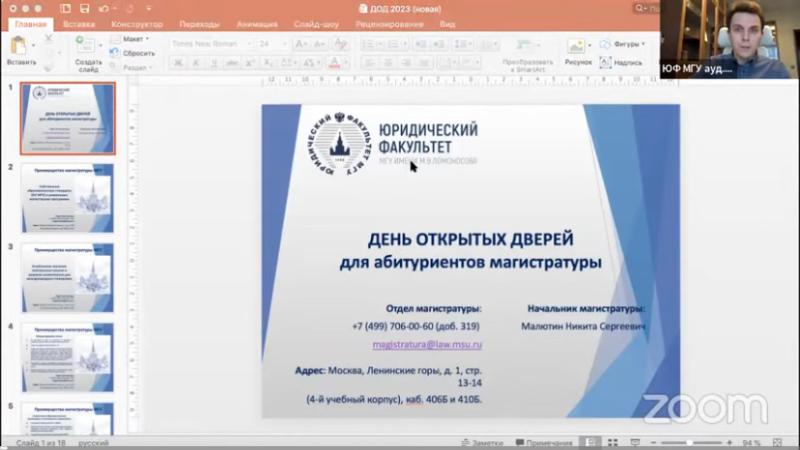
Task: Select slide 3 thumbnail
Action: pyautogui.click(x=68, y=278)
